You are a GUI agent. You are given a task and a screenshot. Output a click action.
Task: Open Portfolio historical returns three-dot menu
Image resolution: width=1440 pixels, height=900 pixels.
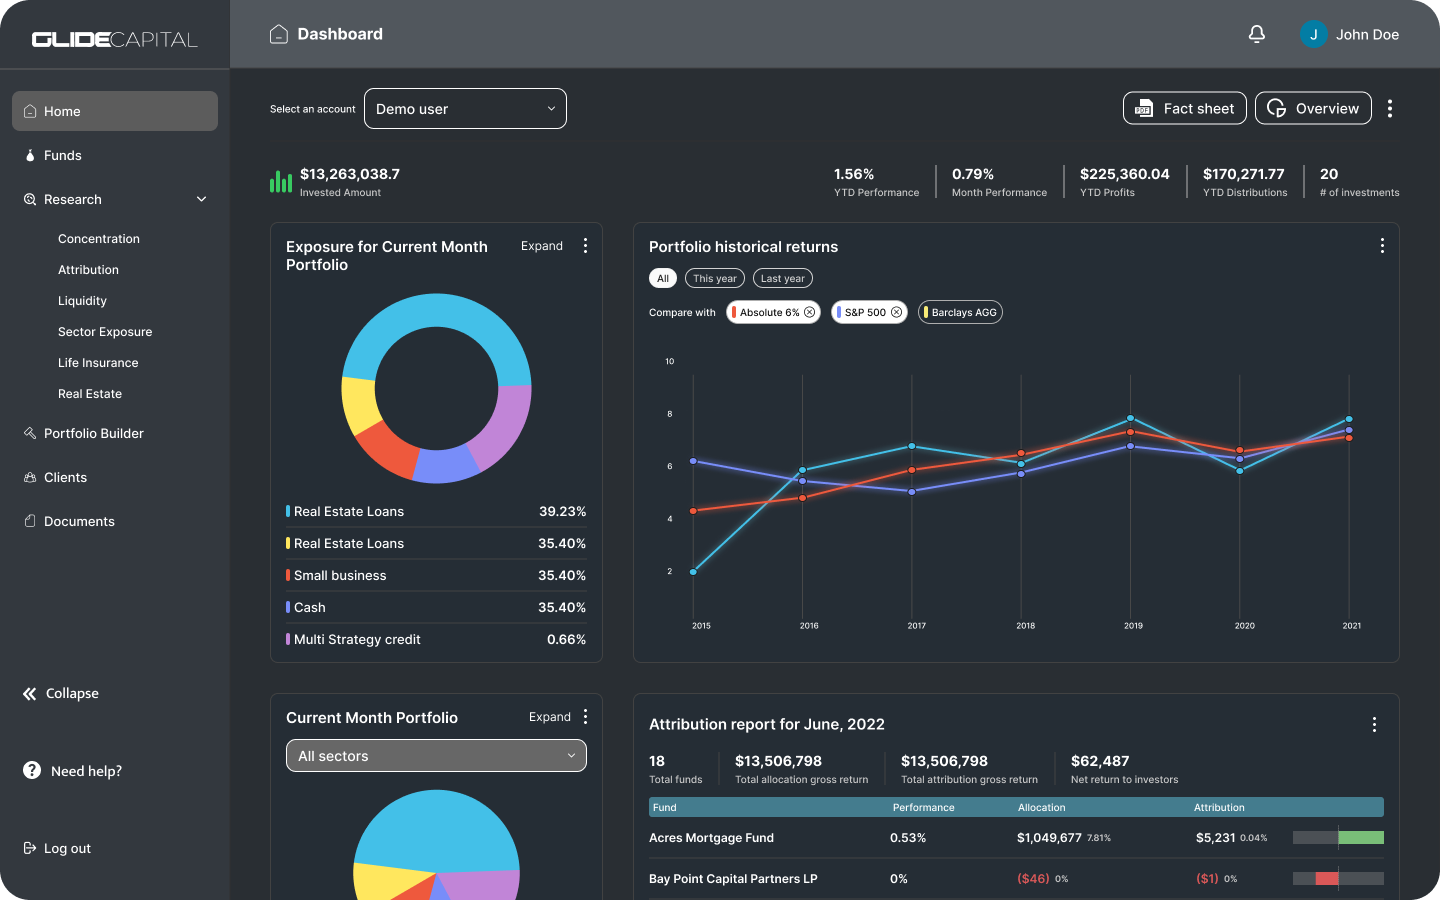[1382, 246]
